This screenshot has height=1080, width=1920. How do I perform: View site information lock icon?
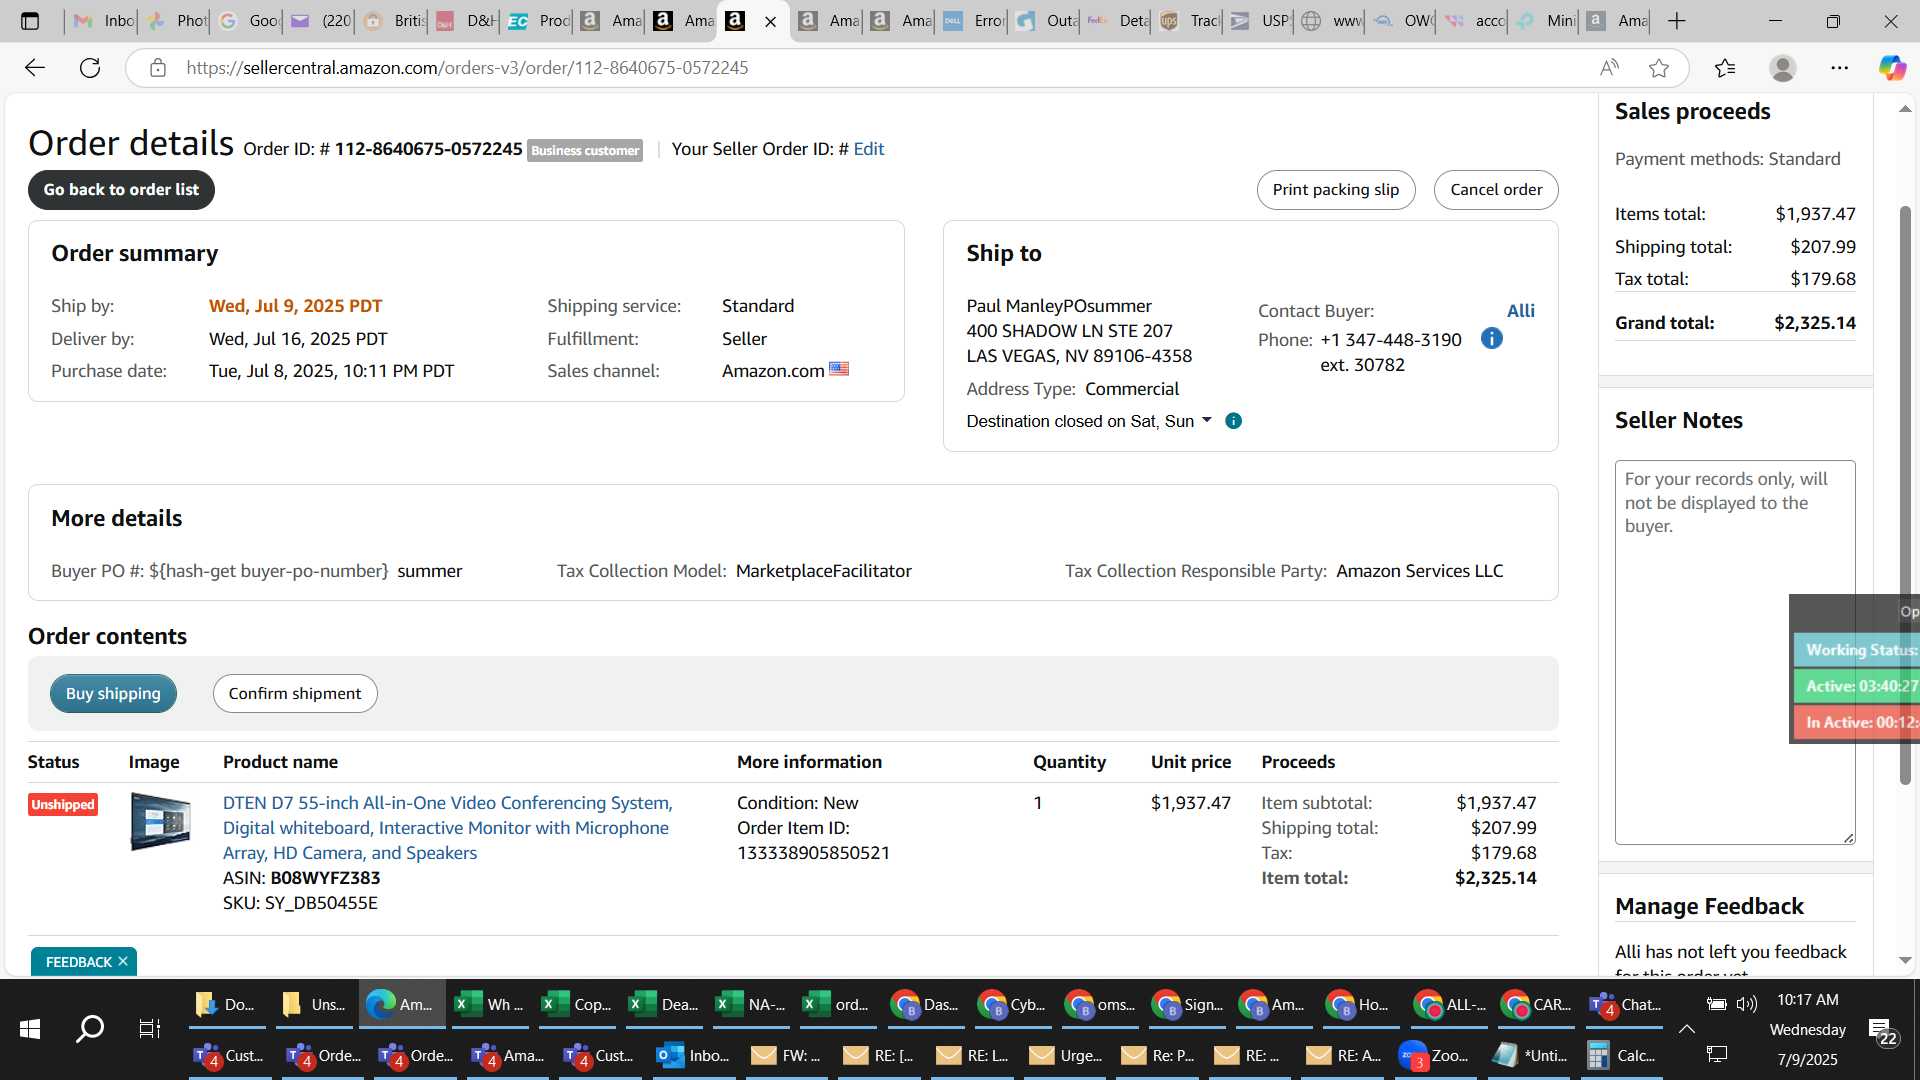(157, 68)
